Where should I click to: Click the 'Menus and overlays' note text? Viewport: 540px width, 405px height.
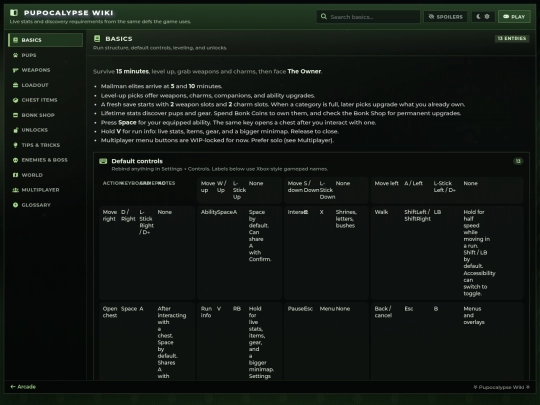(x=474, y=315)
